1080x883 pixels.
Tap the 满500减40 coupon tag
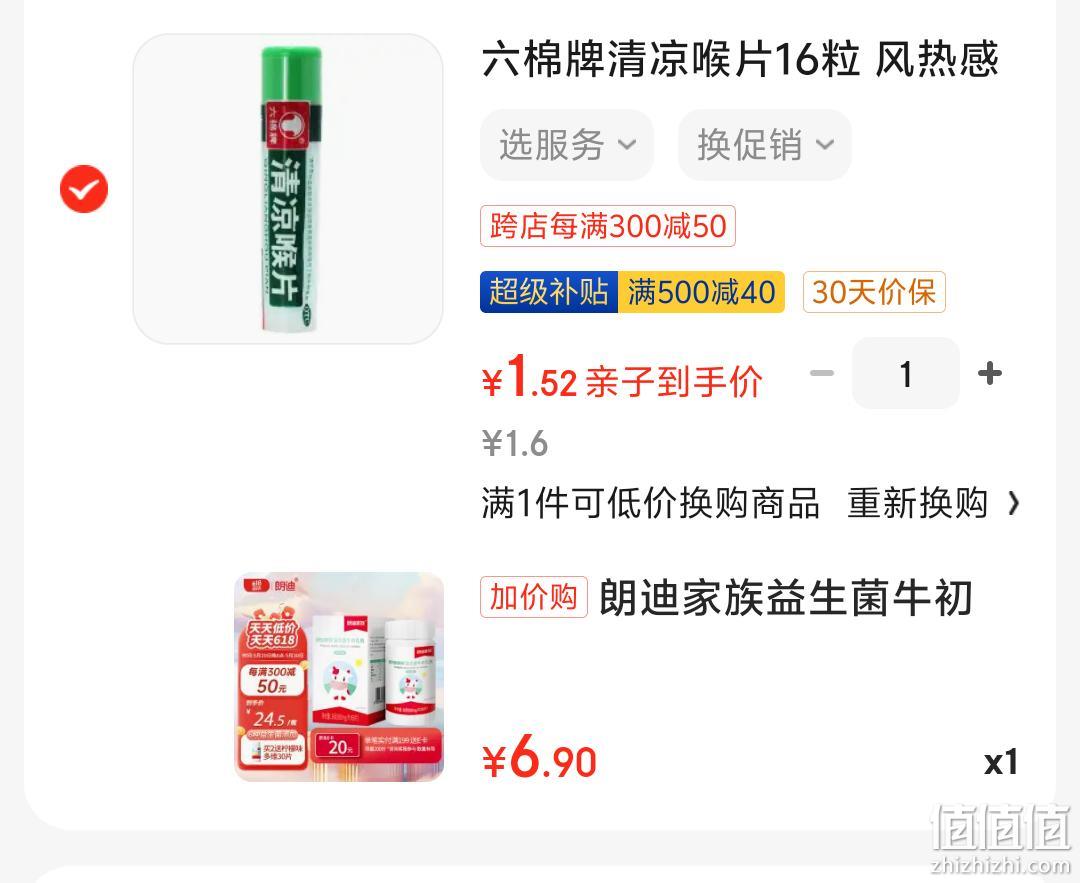tap(701, 292)
